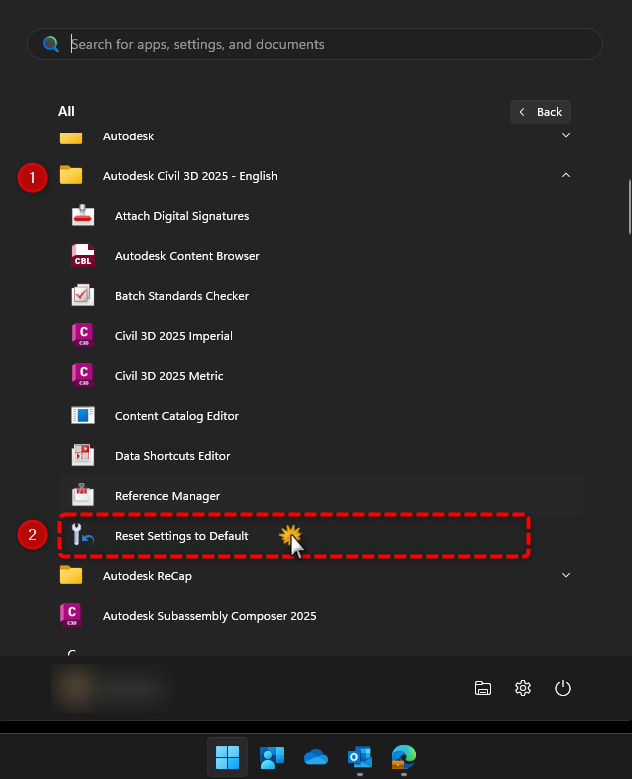Click the Reset Settings wrench icon
The width and height of the screenshot is (632, 779).
83,535
